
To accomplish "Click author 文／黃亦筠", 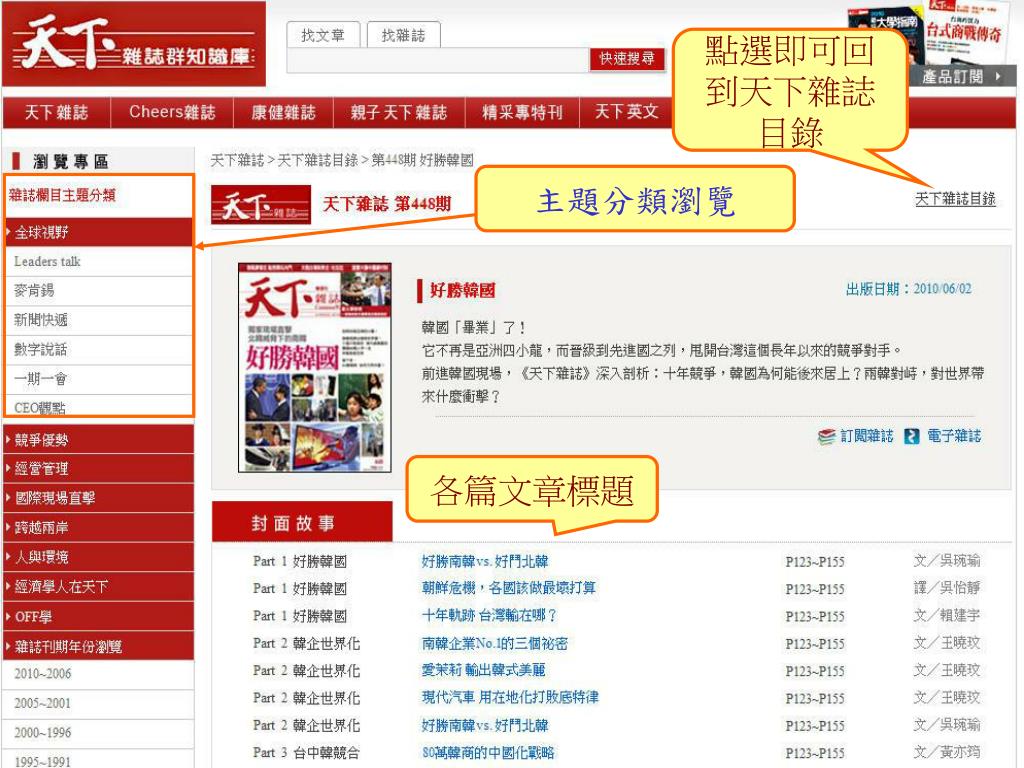I will (x=947, y=752).
